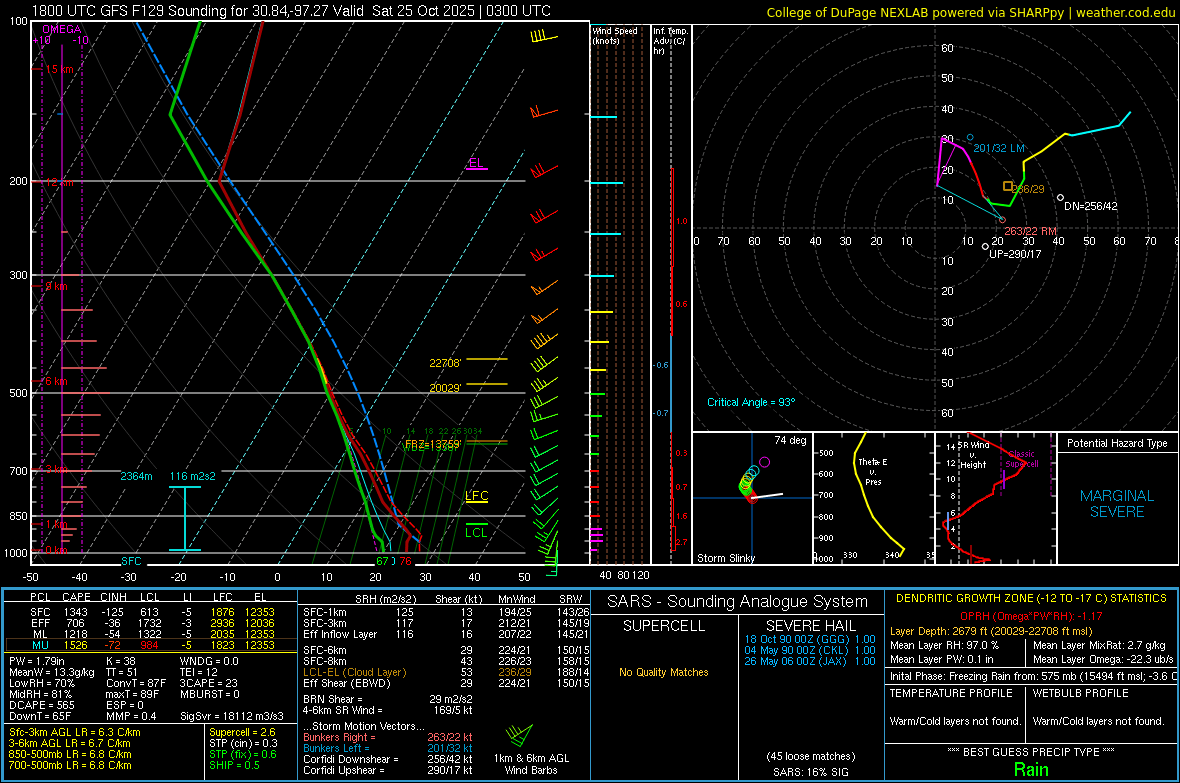Screen dimensions: 1180x783
Task: Click the SFC-1km row in the SRH table
Action: [446, 612]
